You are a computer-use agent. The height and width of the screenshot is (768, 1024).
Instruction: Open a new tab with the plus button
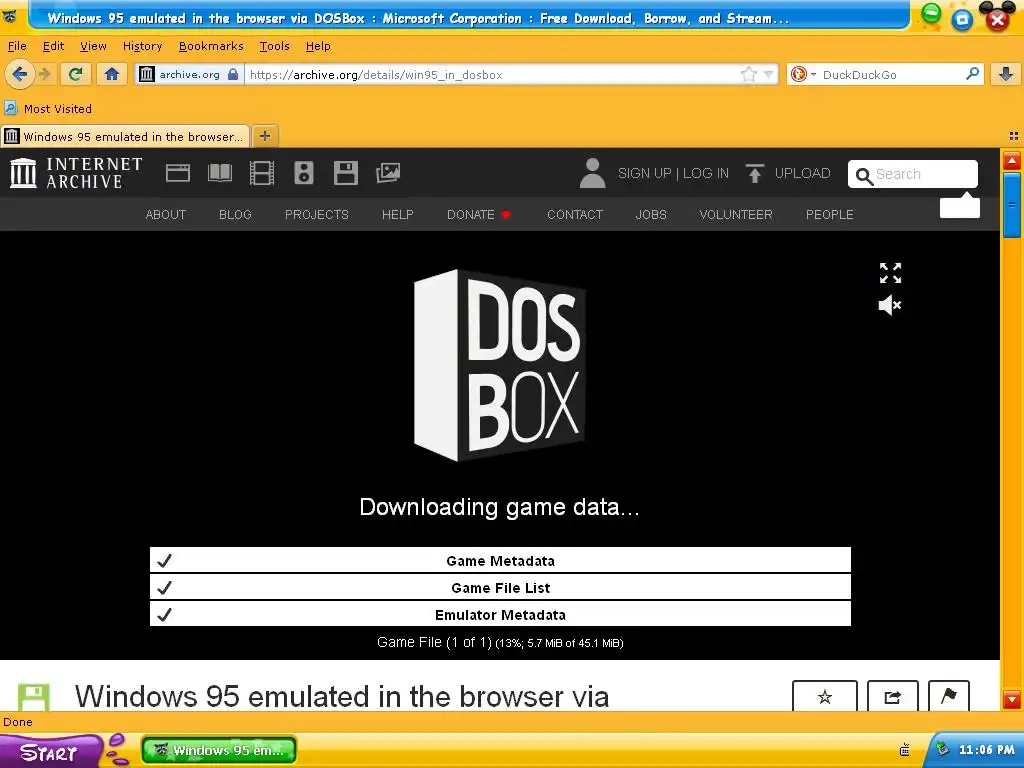click(264, 136)
